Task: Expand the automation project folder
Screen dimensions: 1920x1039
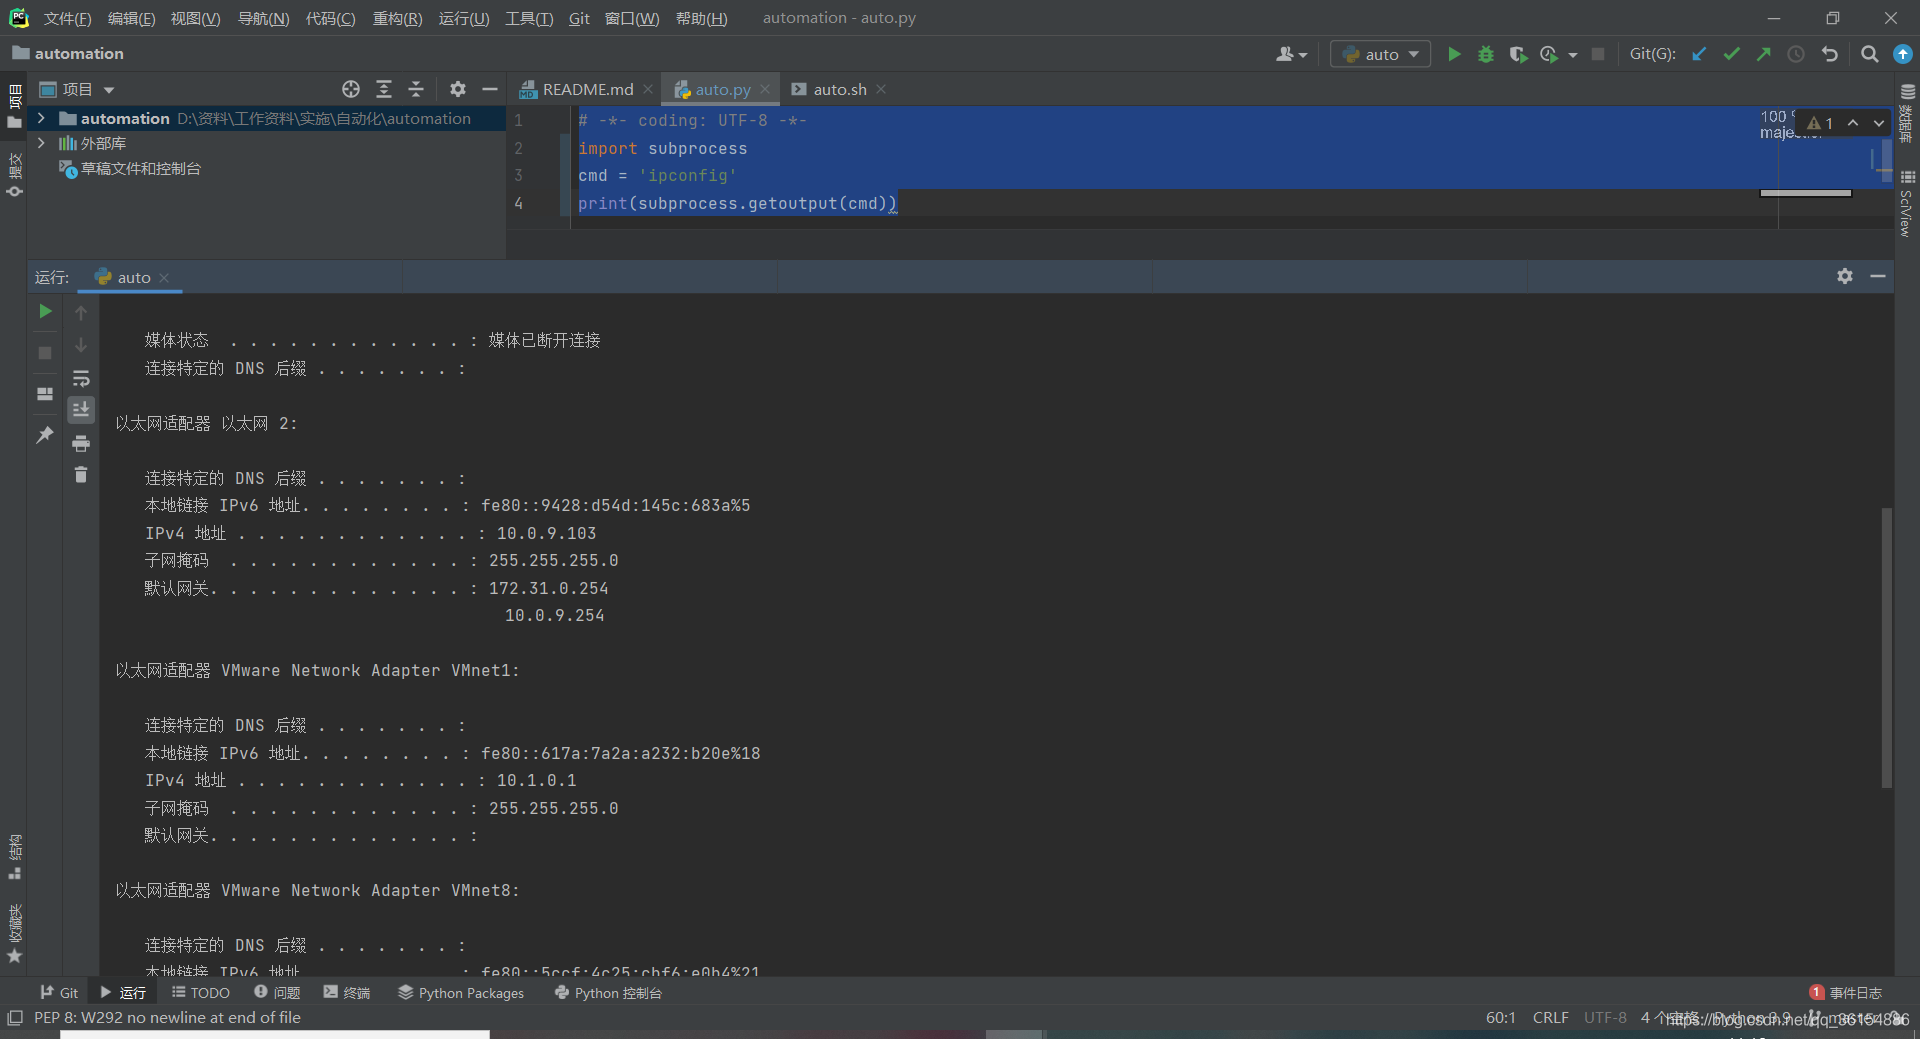Action: click(x=41, y=118)
